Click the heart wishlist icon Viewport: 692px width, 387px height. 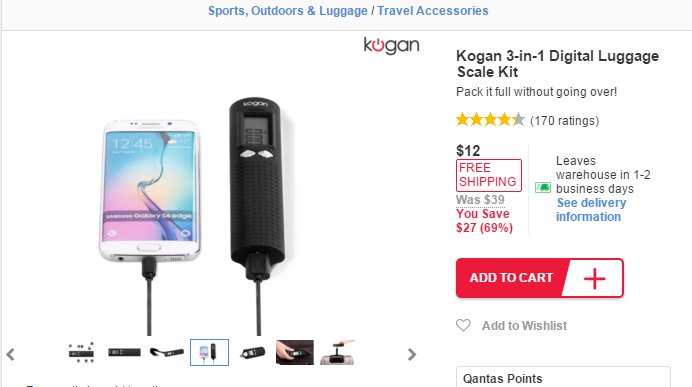coord(463,326)
